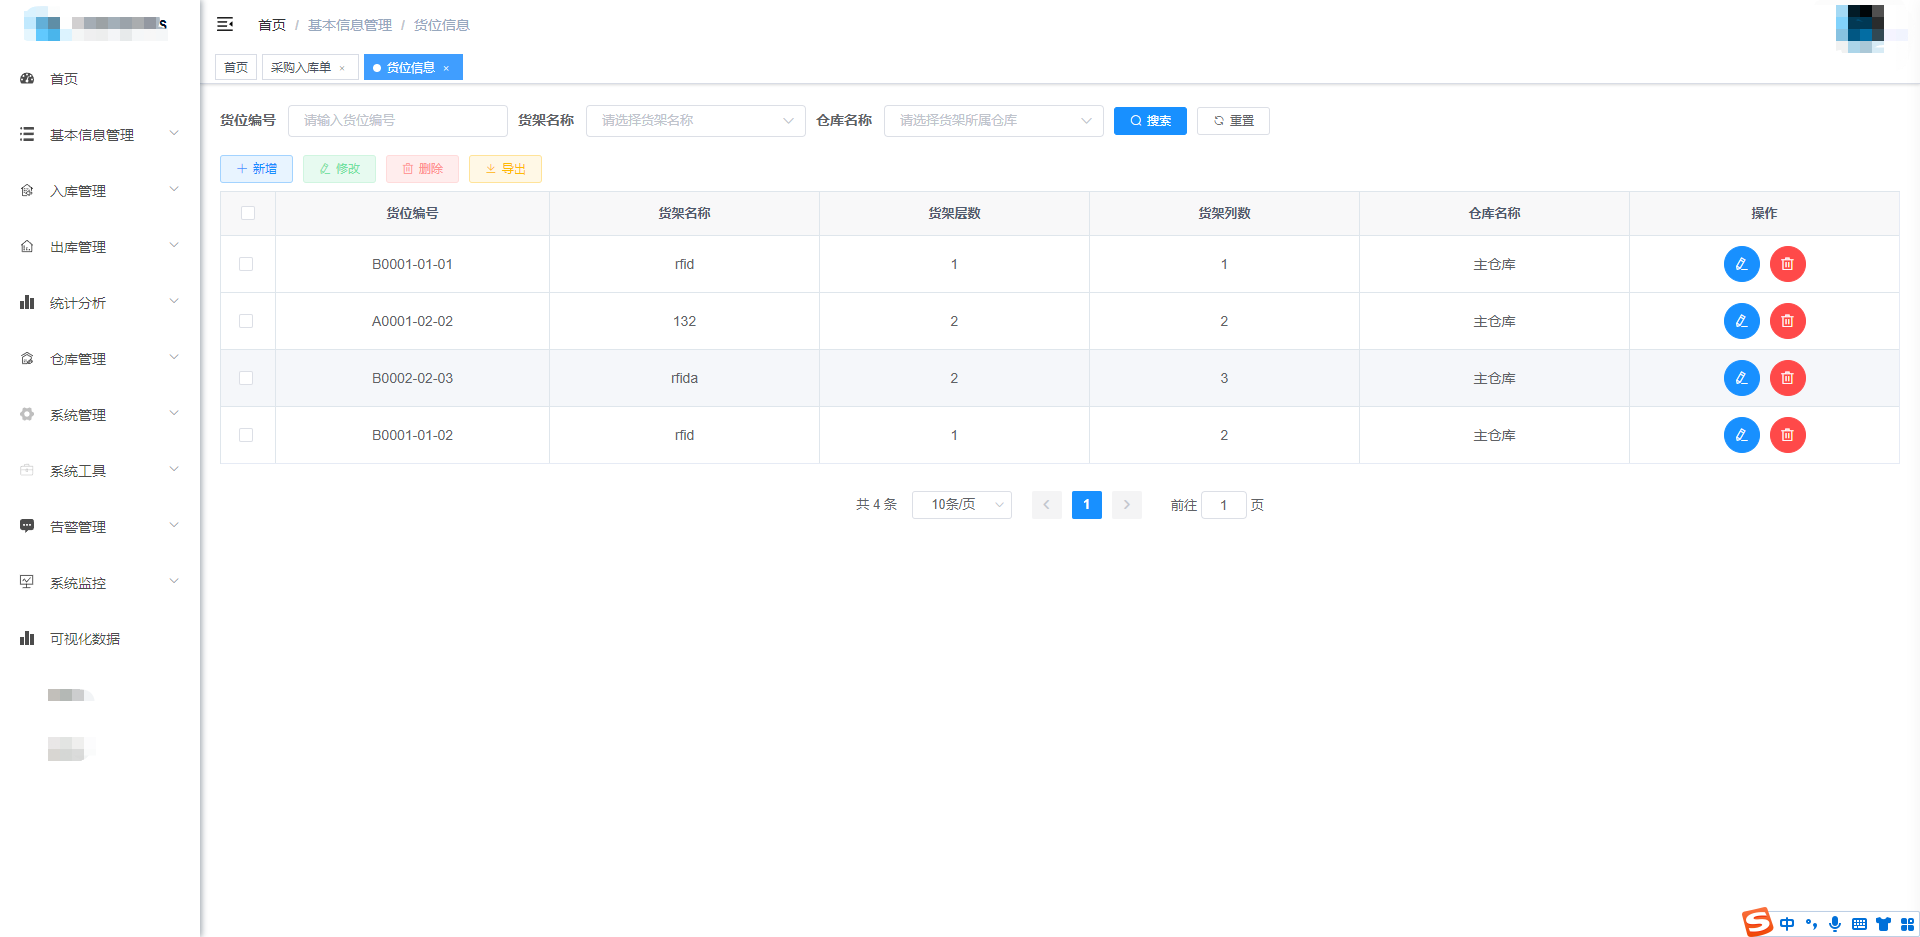Click the 可视化数据 chart icon
This screenshot has width=1920, height=937.
pos(27,638)
